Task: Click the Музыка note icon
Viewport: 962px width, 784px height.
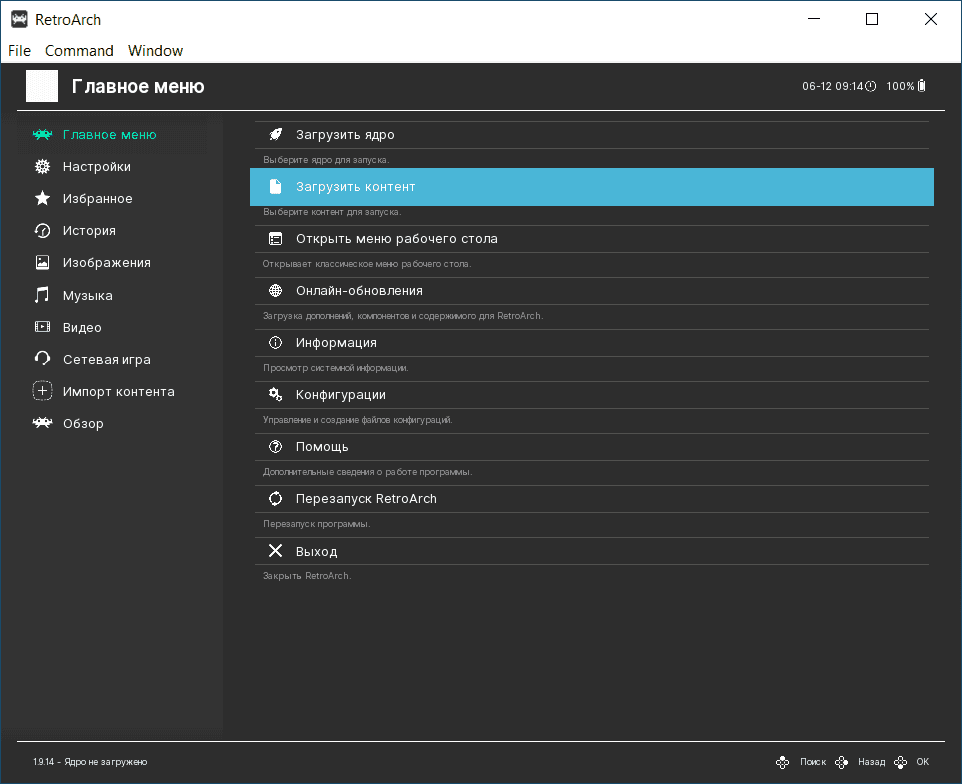Action: point(42,295)
